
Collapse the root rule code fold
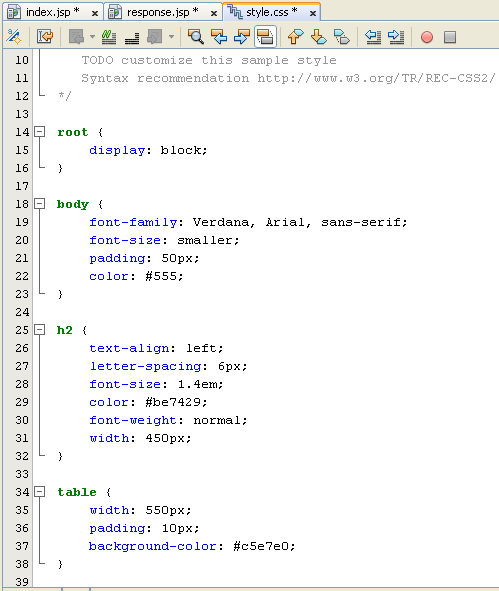[x=39, y=132]
